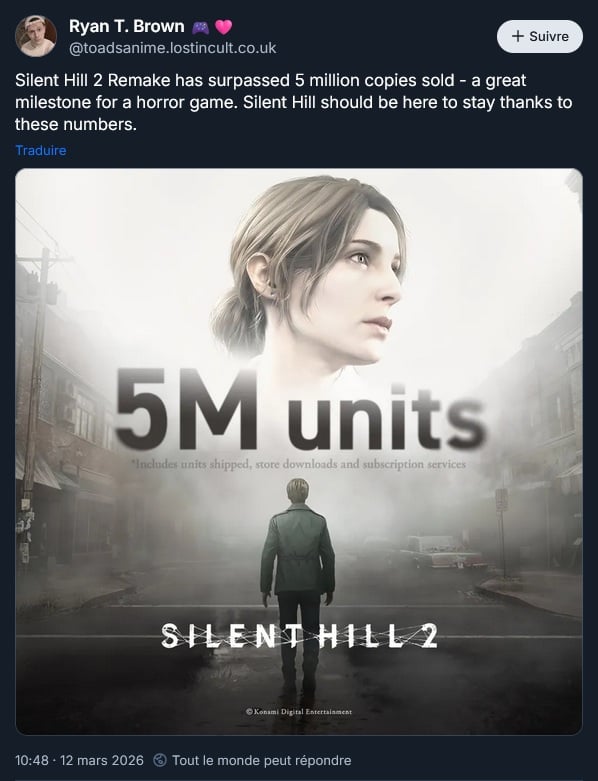Screen dimensions: 598x781
Task: Click the SILENT HILL 2 logo in image
Action: pyautogui.click(x=299, y=636)
